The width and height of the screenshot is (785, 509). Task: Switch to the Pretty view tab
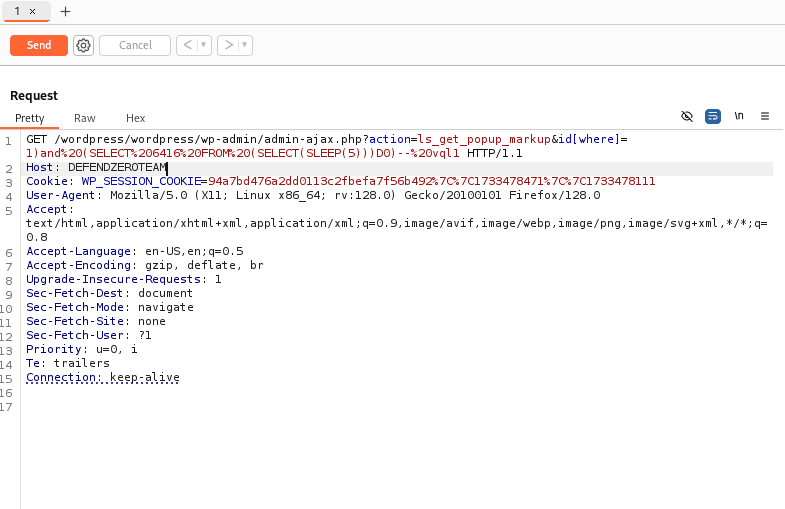click(30, 118)
